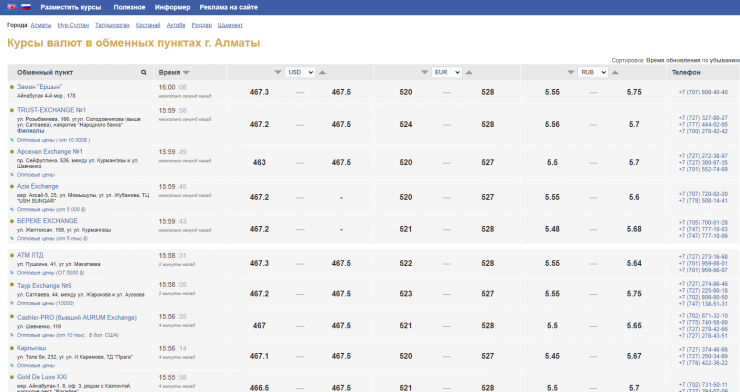Click the green status dot beside Заман "Ершын"

[12, 87]
